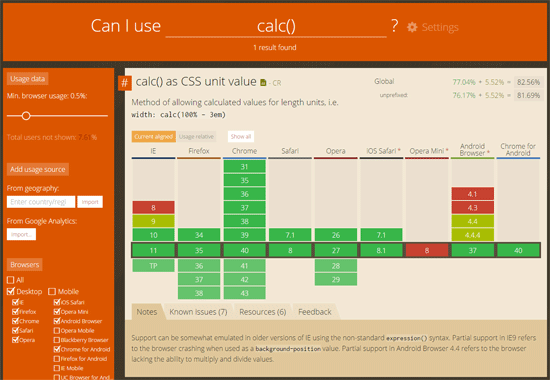Click the Chrome column header
This screenshot has height=380, width=550.
244,151
